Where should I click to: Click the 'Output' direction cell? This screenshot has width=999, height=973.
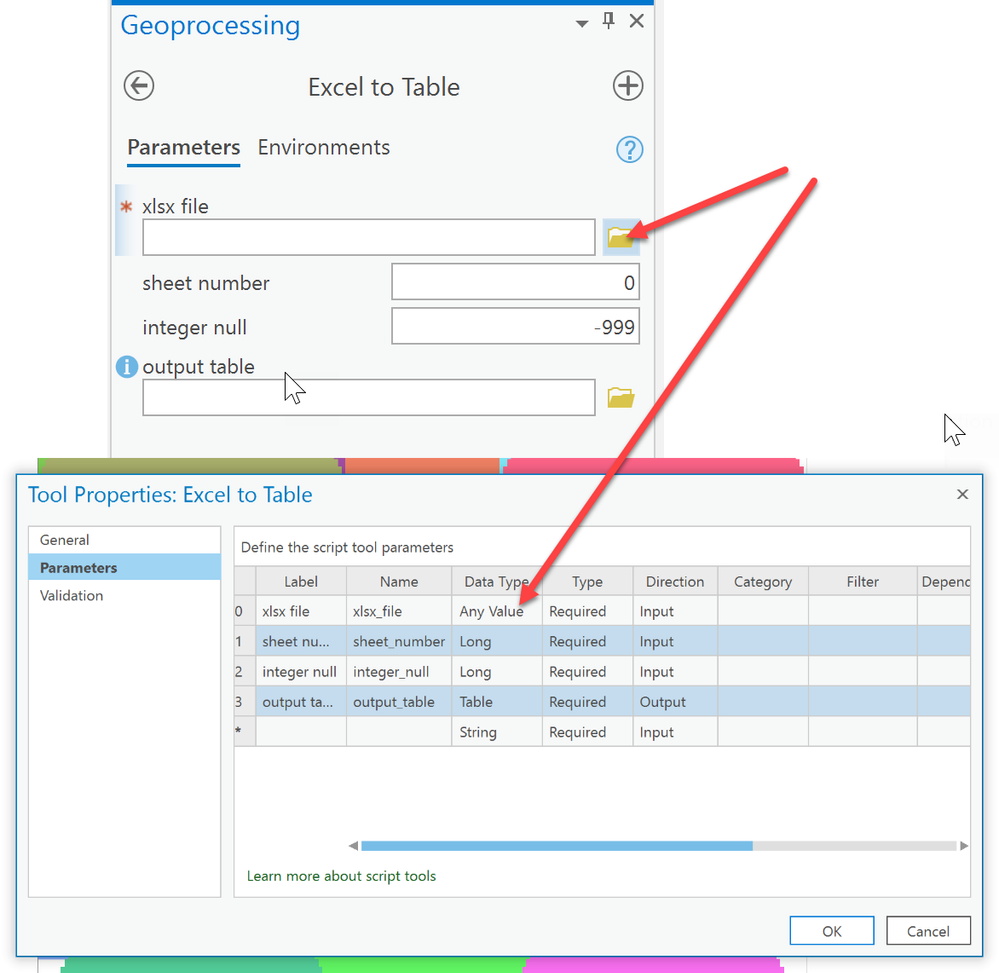tap(675, 702)
